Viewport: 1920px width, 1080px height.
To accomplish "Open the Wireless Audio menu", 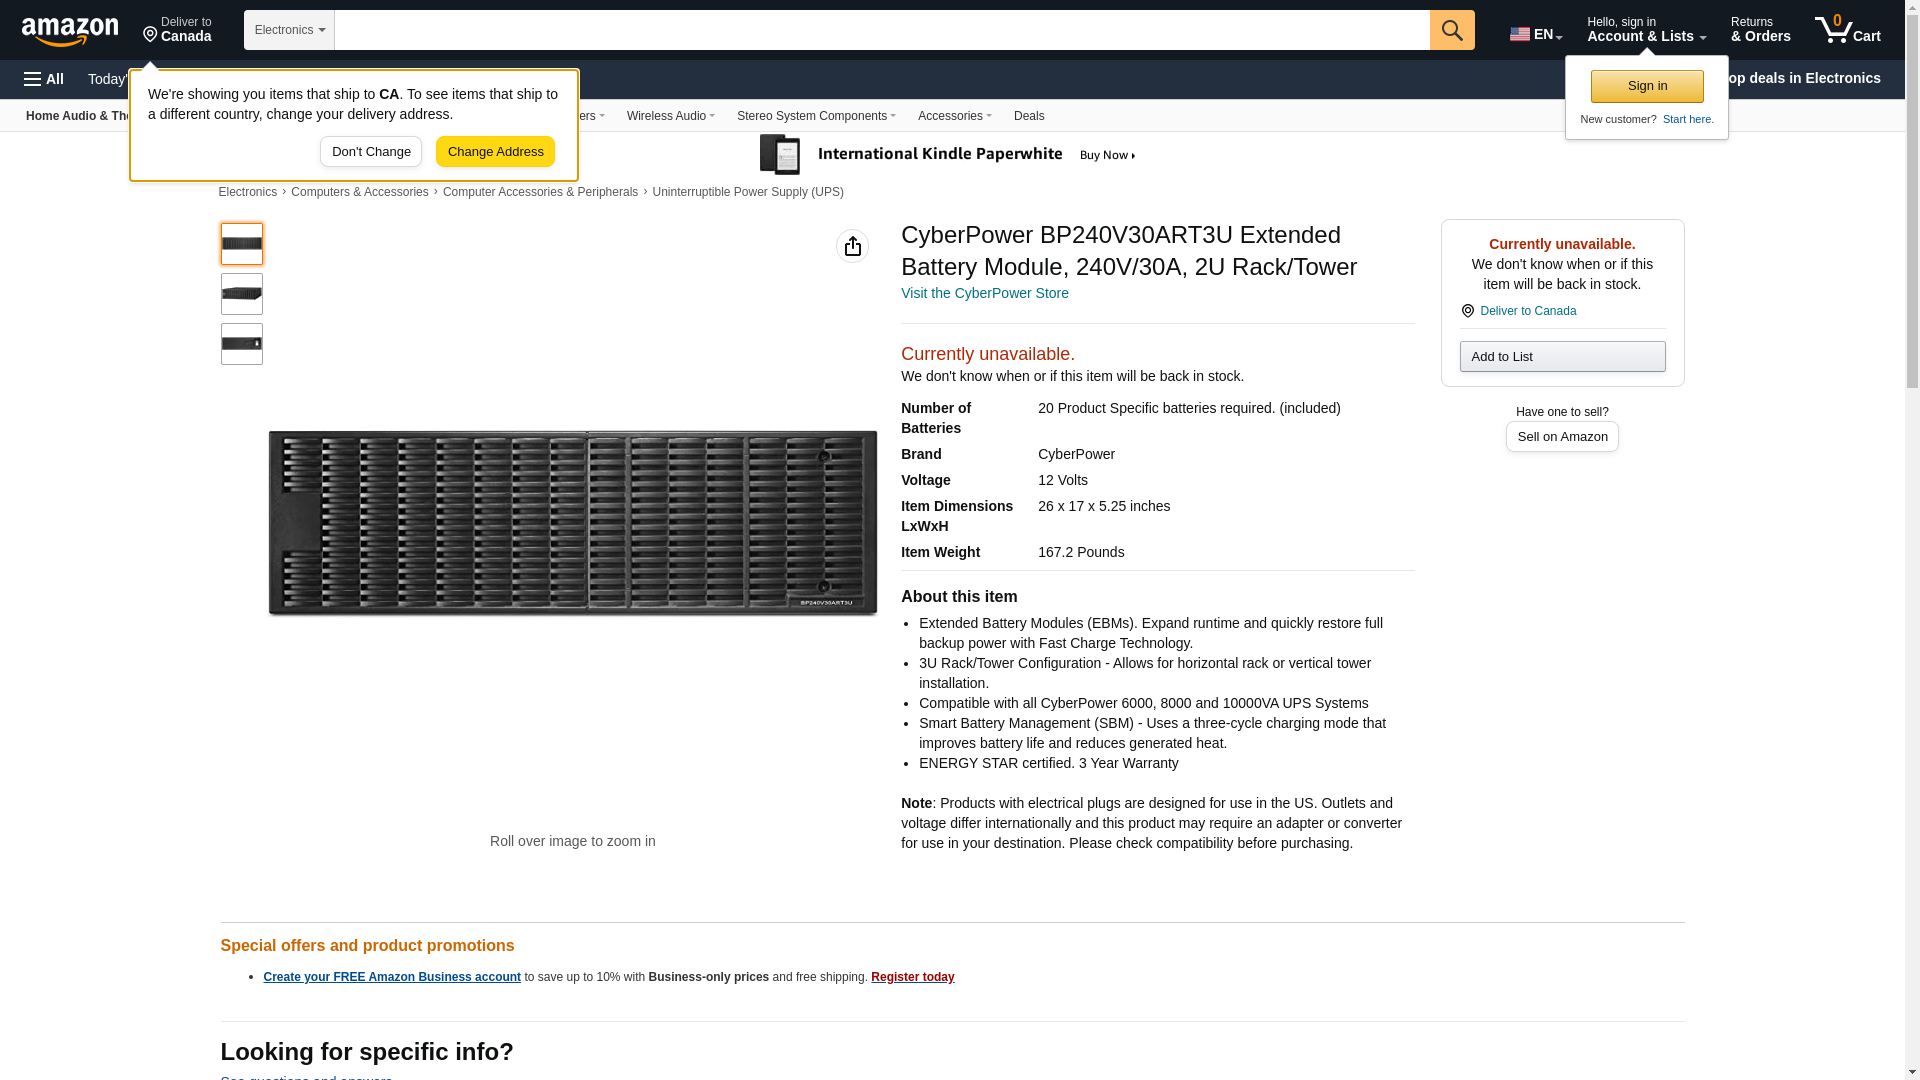I will (x=670, y=116).
